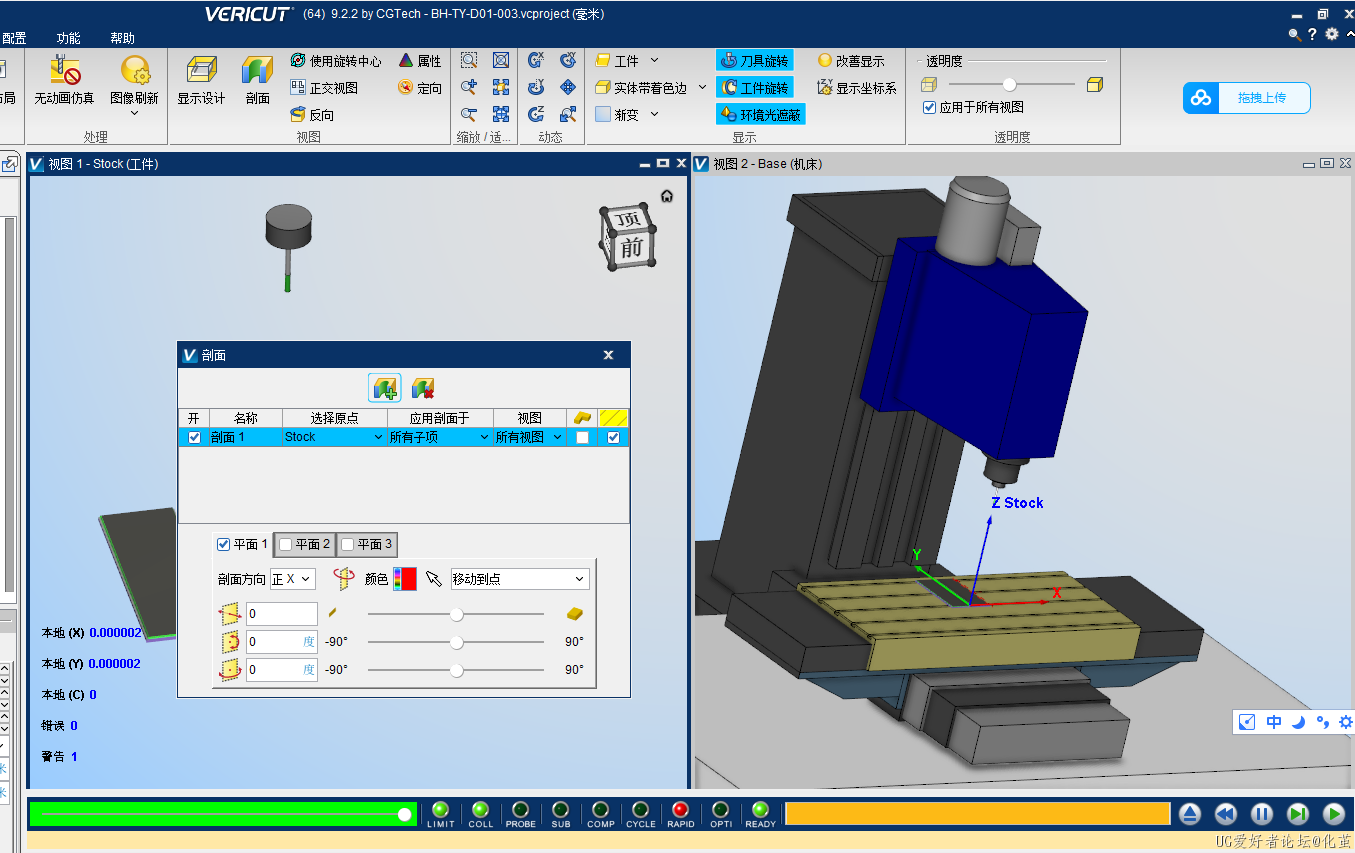Expand the 实体带着色边 shading dropdown
Viewport: 1355px width, 853px height.
(x=702, y=88)
